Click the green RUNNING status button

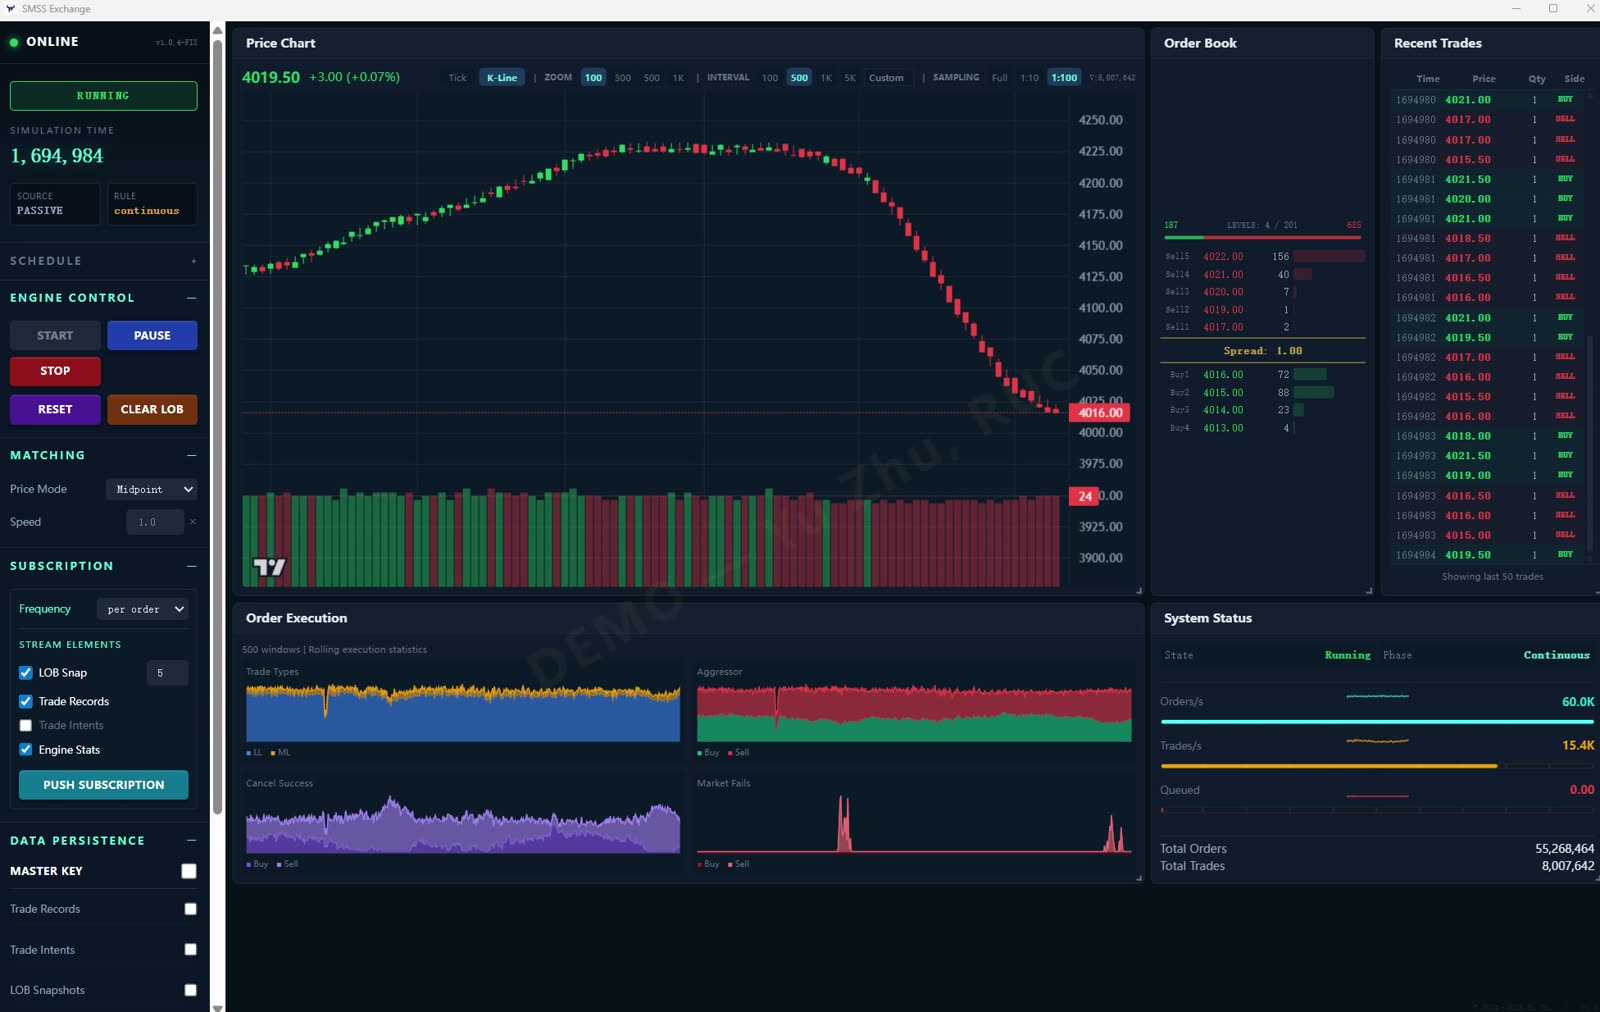(103, 96)
